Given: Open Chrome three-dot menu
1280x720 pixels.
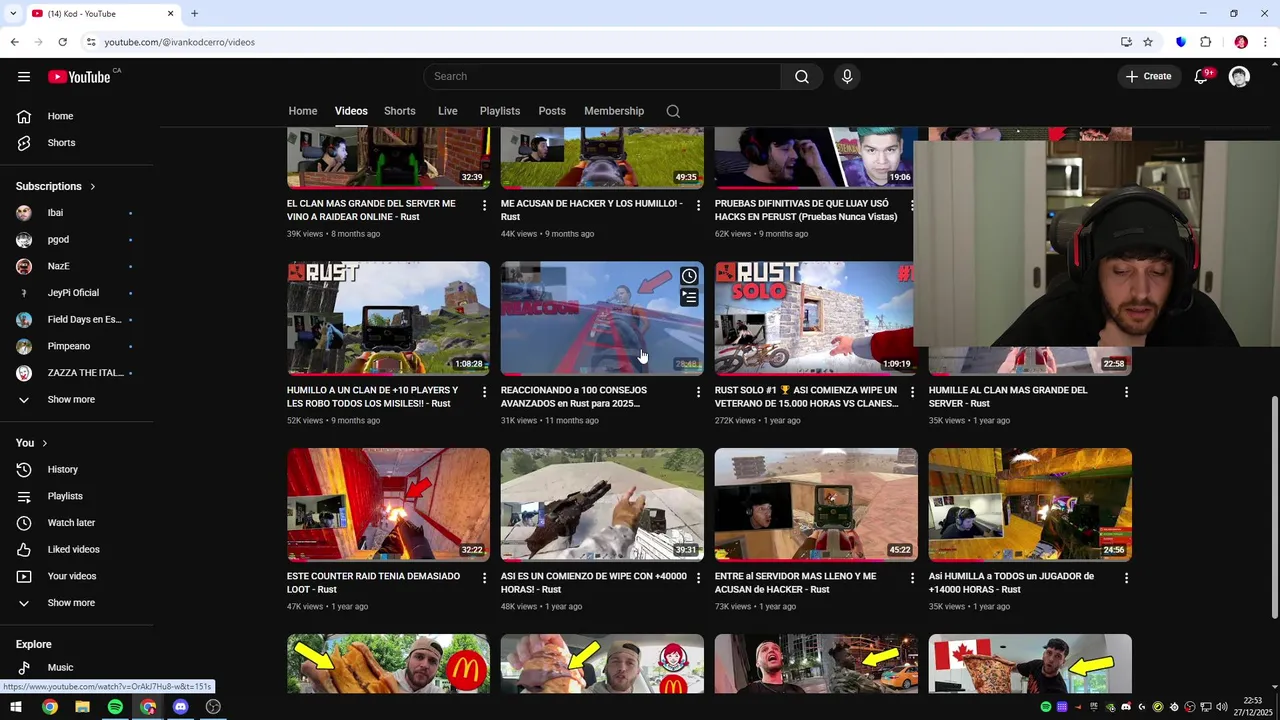Looking at the screenshot, I should [1266, 42].
